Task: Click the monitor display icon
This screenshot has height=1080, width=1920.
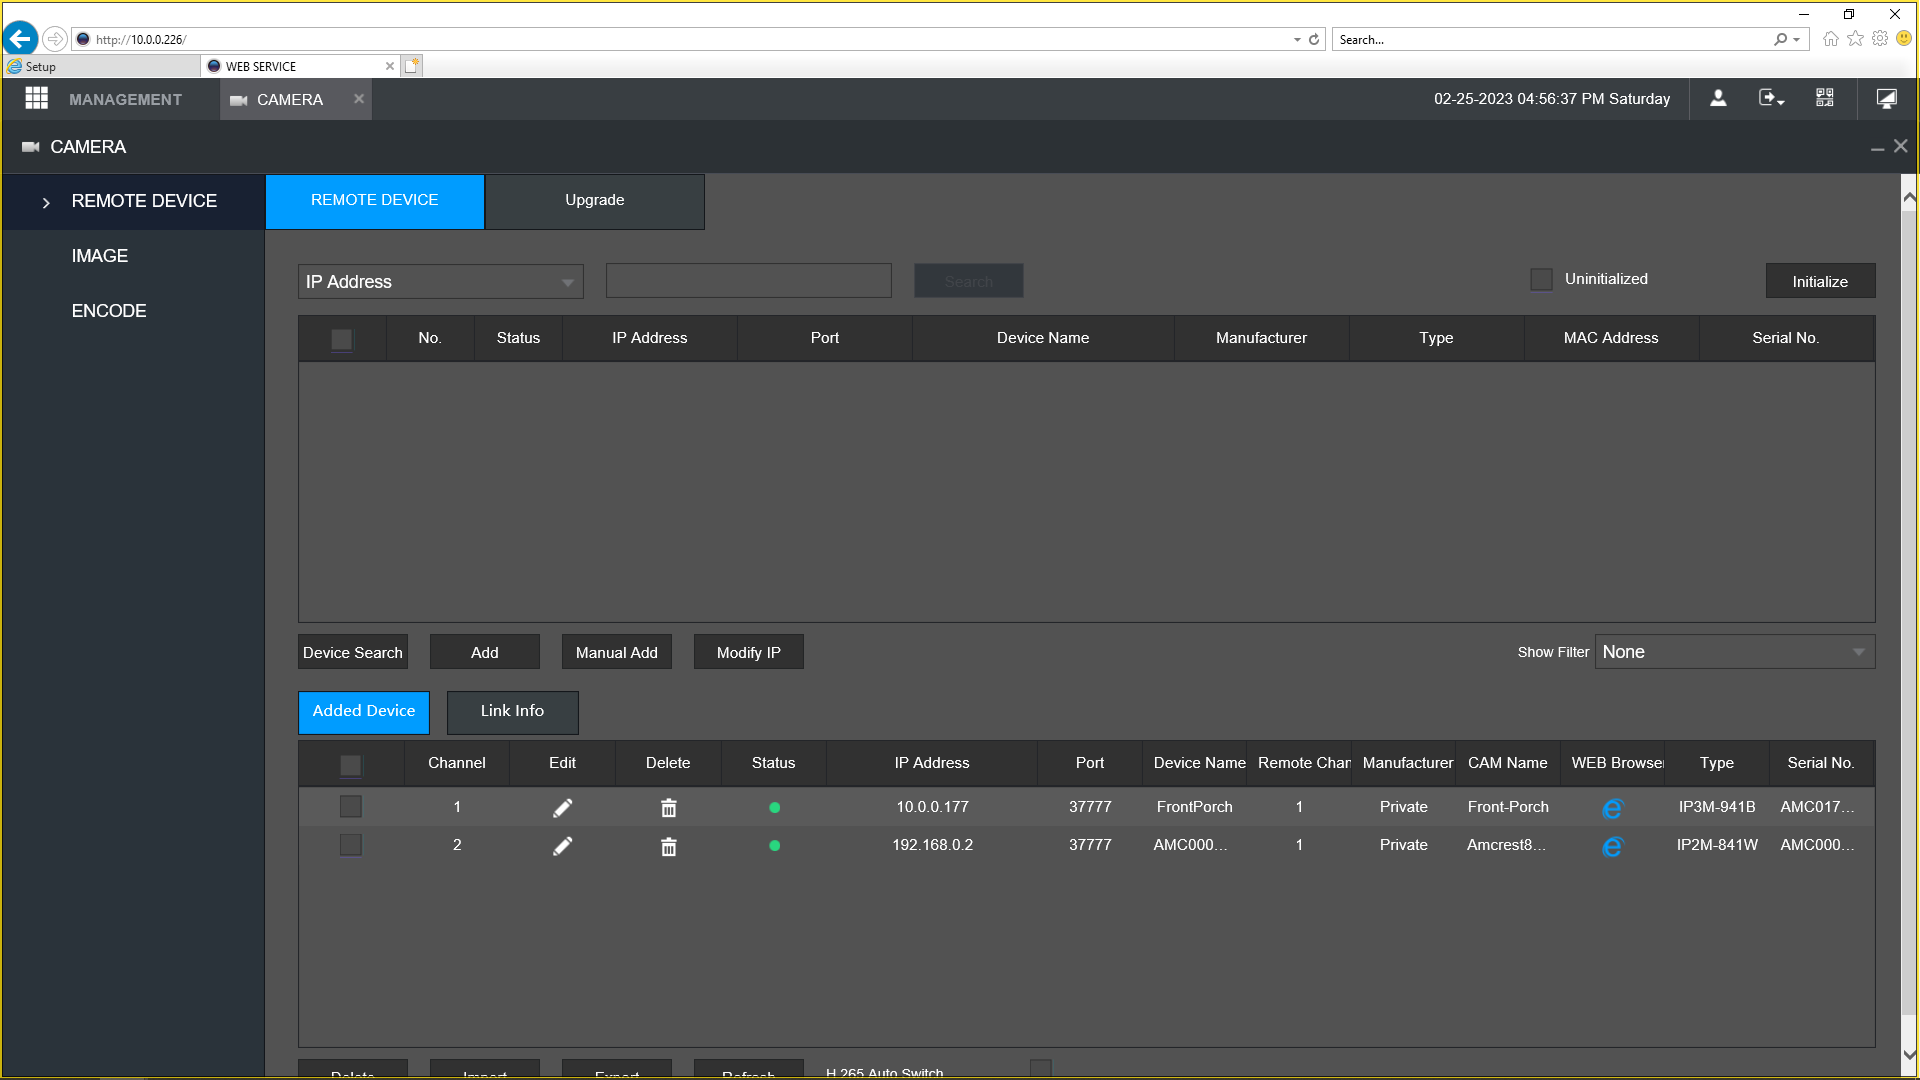Action: (x=1887, y=98)
